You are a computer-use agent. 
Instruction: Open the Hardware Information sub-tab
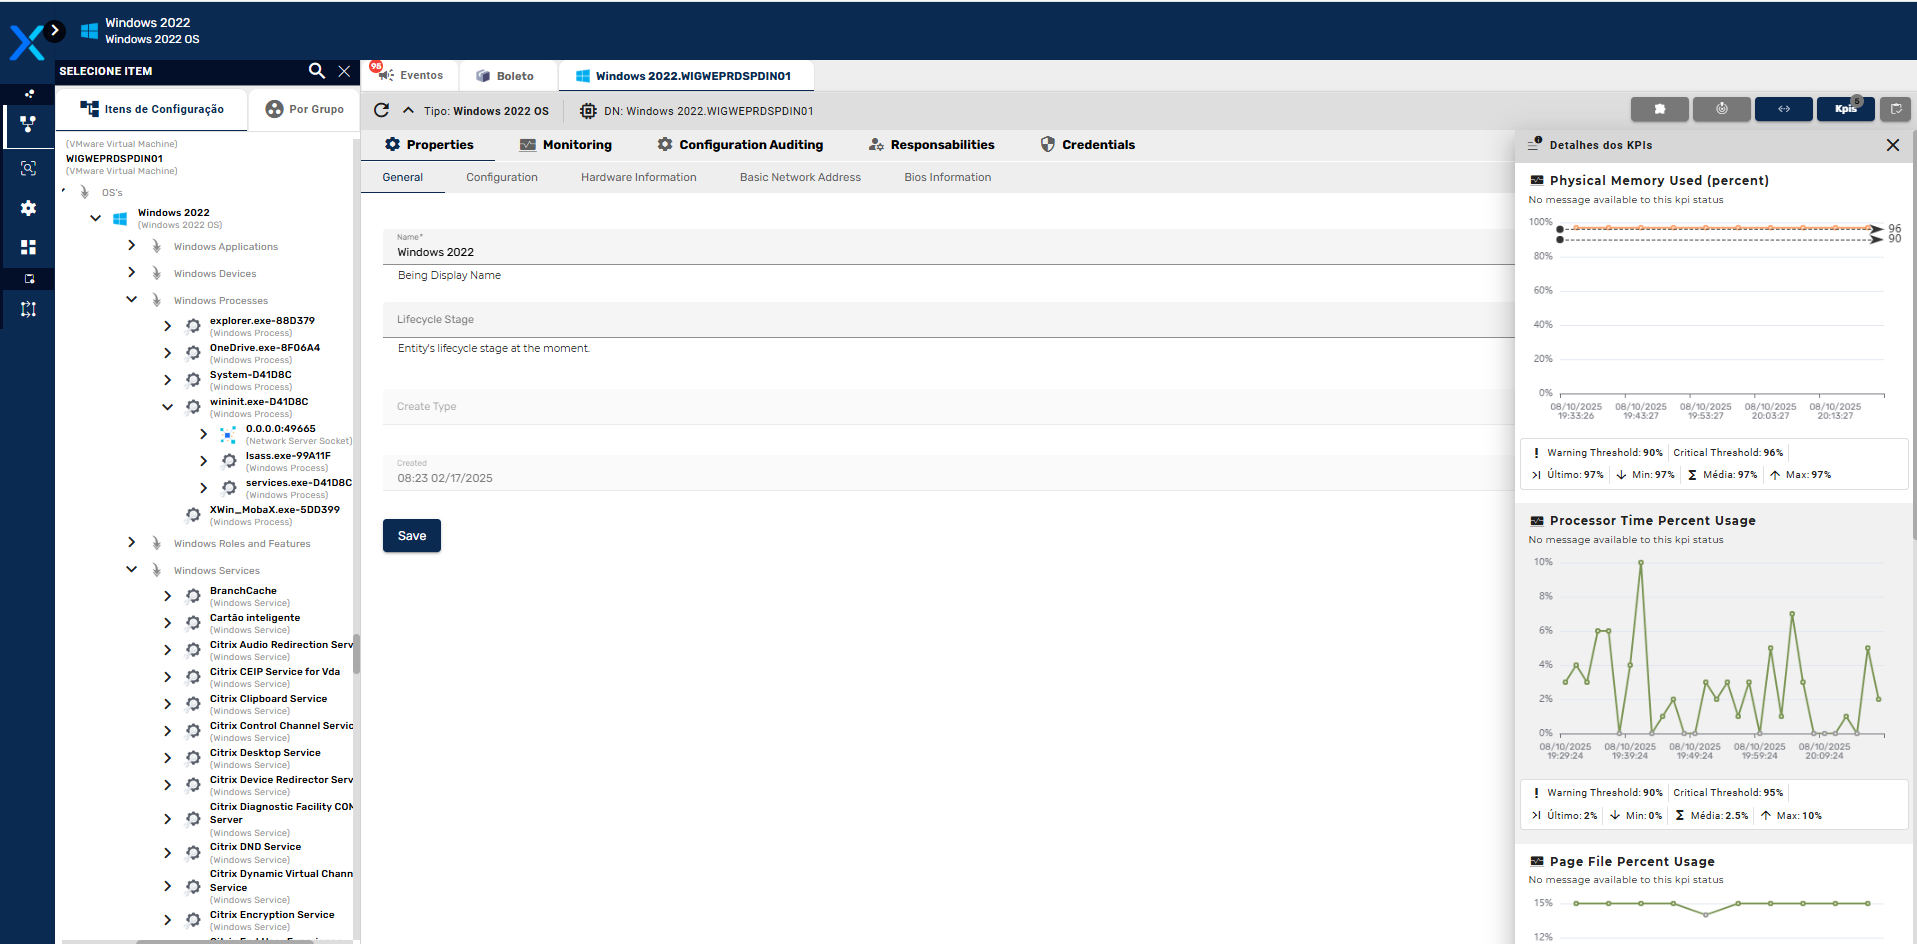pyautogui.click(x=638, y=178)
